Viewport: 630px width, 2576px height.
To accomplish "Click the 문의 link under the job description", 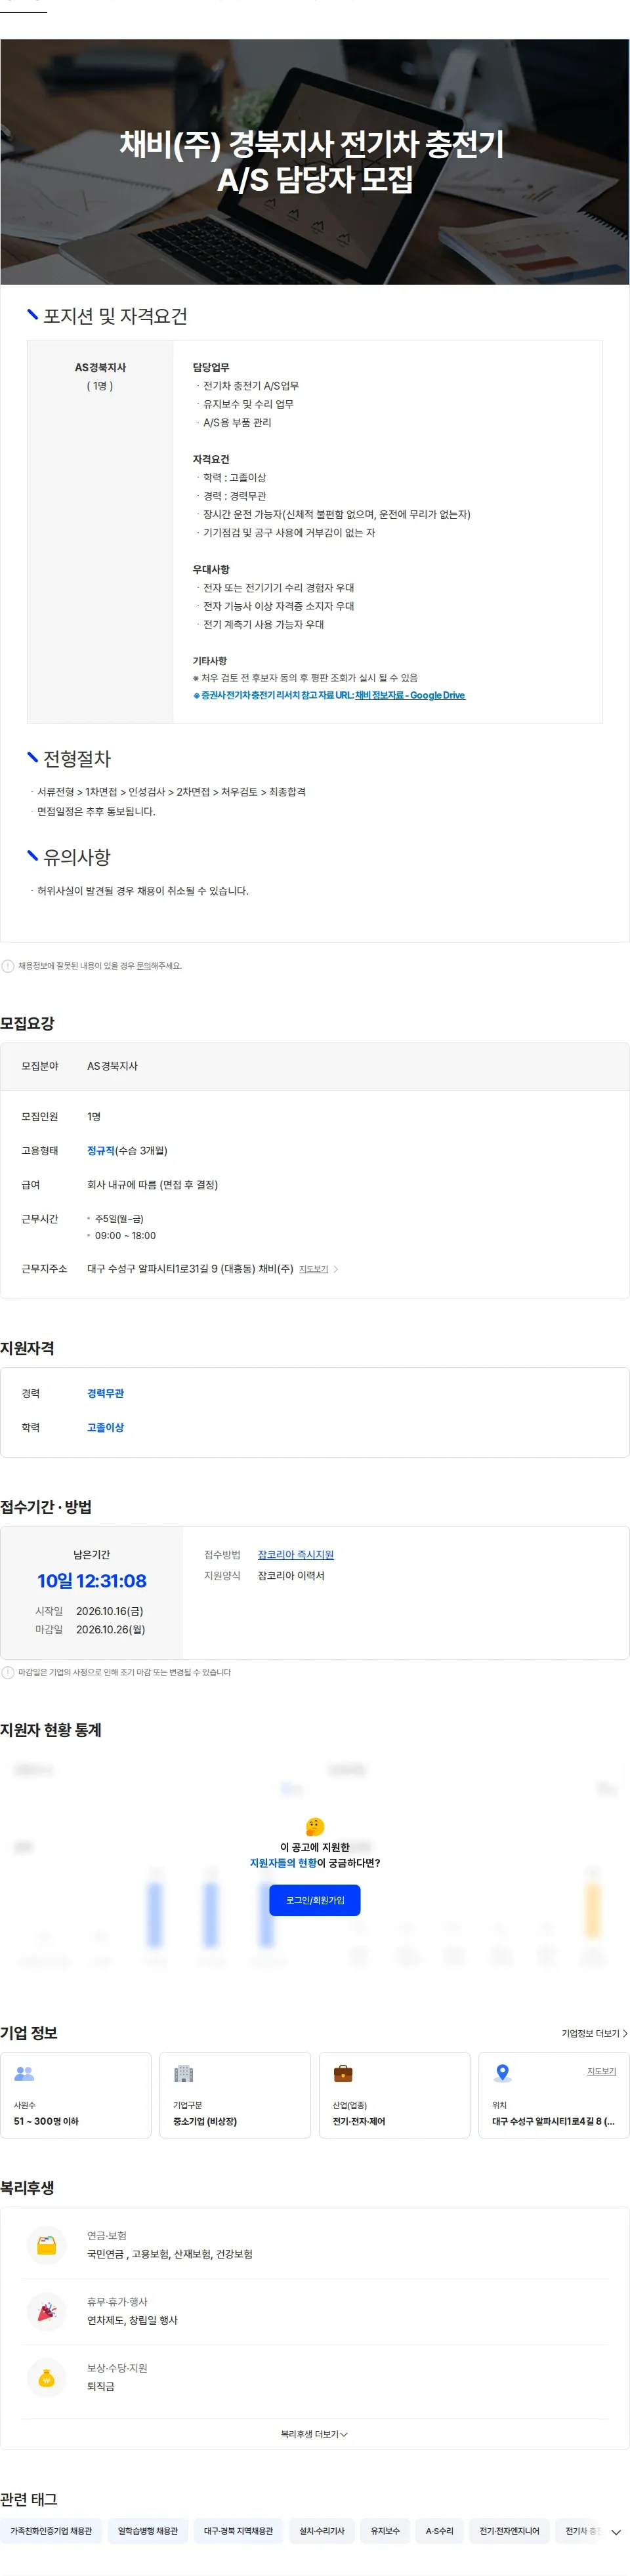I will tap(143, 966).
